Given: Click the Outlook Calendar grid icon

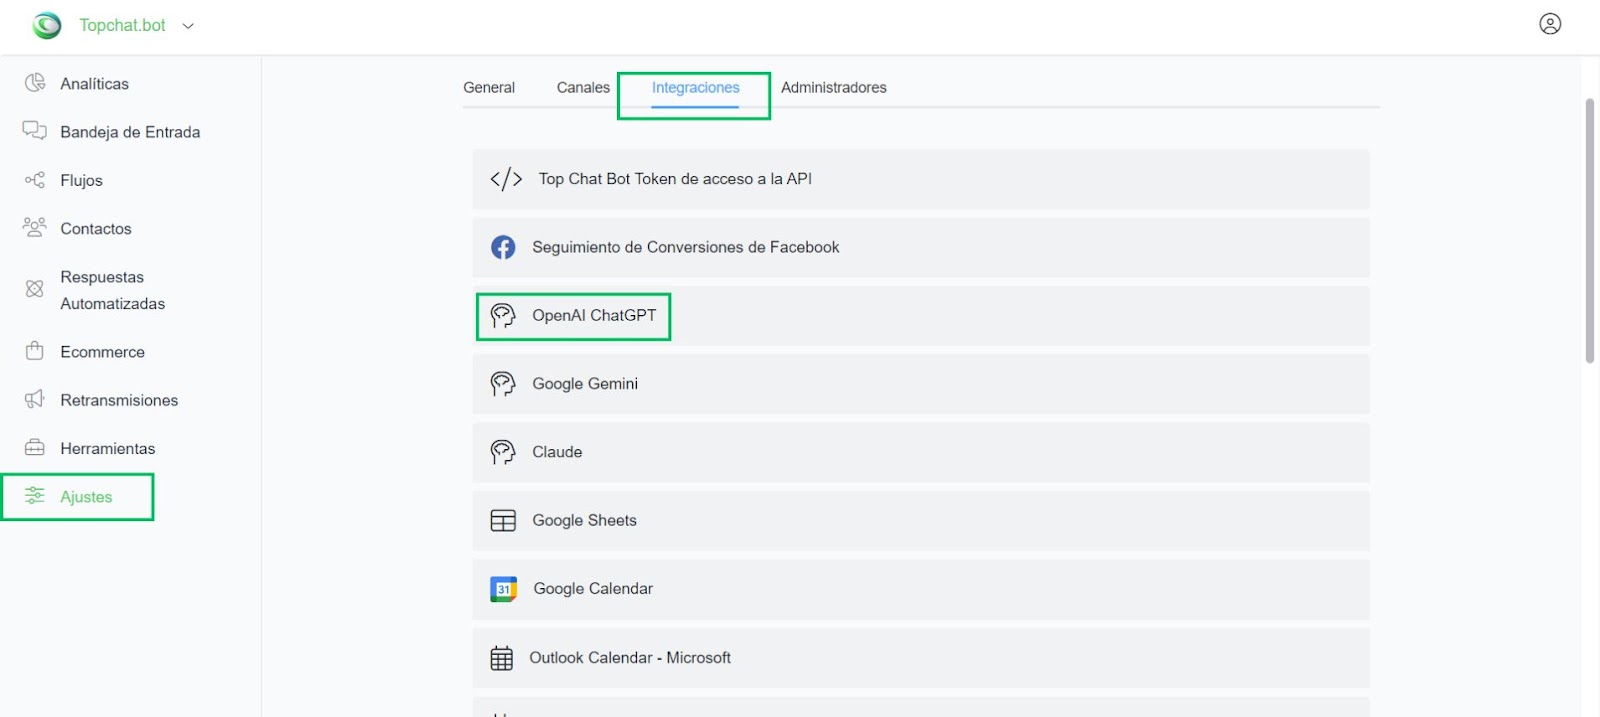Looking at the screenshot, I should (x=502, y=658).
